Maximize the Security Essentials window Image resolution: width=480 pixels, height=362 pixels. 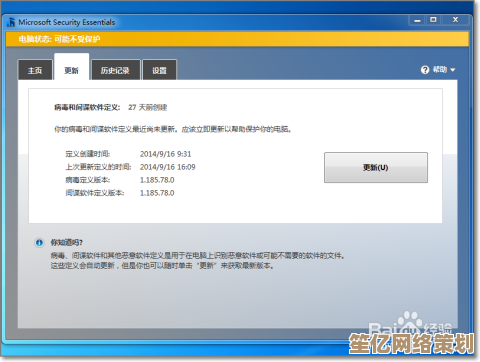click(x=433, y=20)
